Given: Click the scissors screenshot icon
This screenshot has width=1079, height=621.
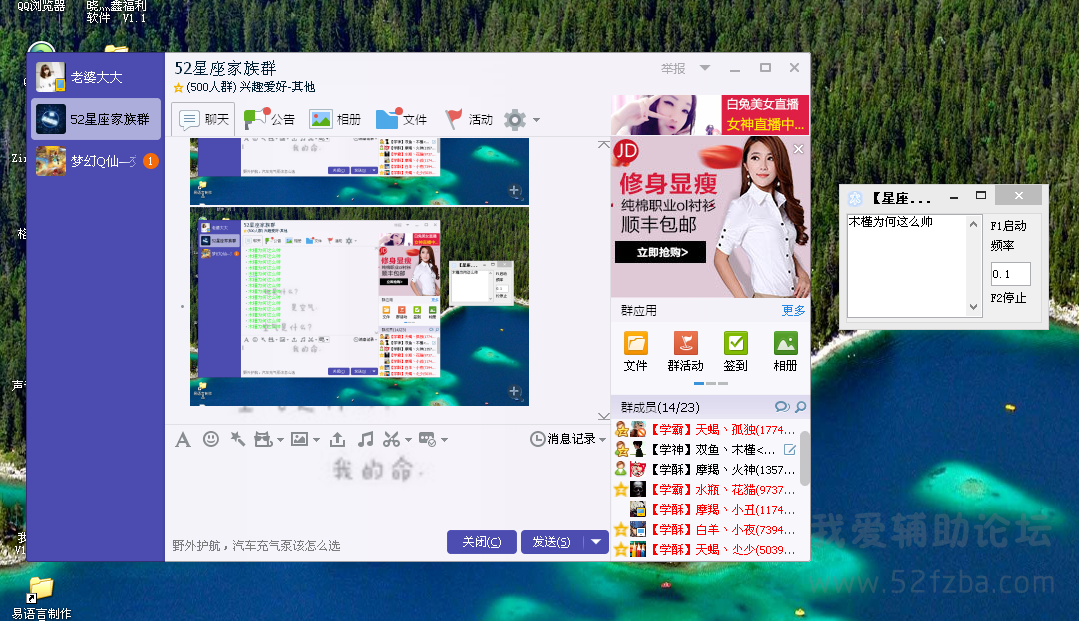Looking at the screenshot, I should pos(391,439).
